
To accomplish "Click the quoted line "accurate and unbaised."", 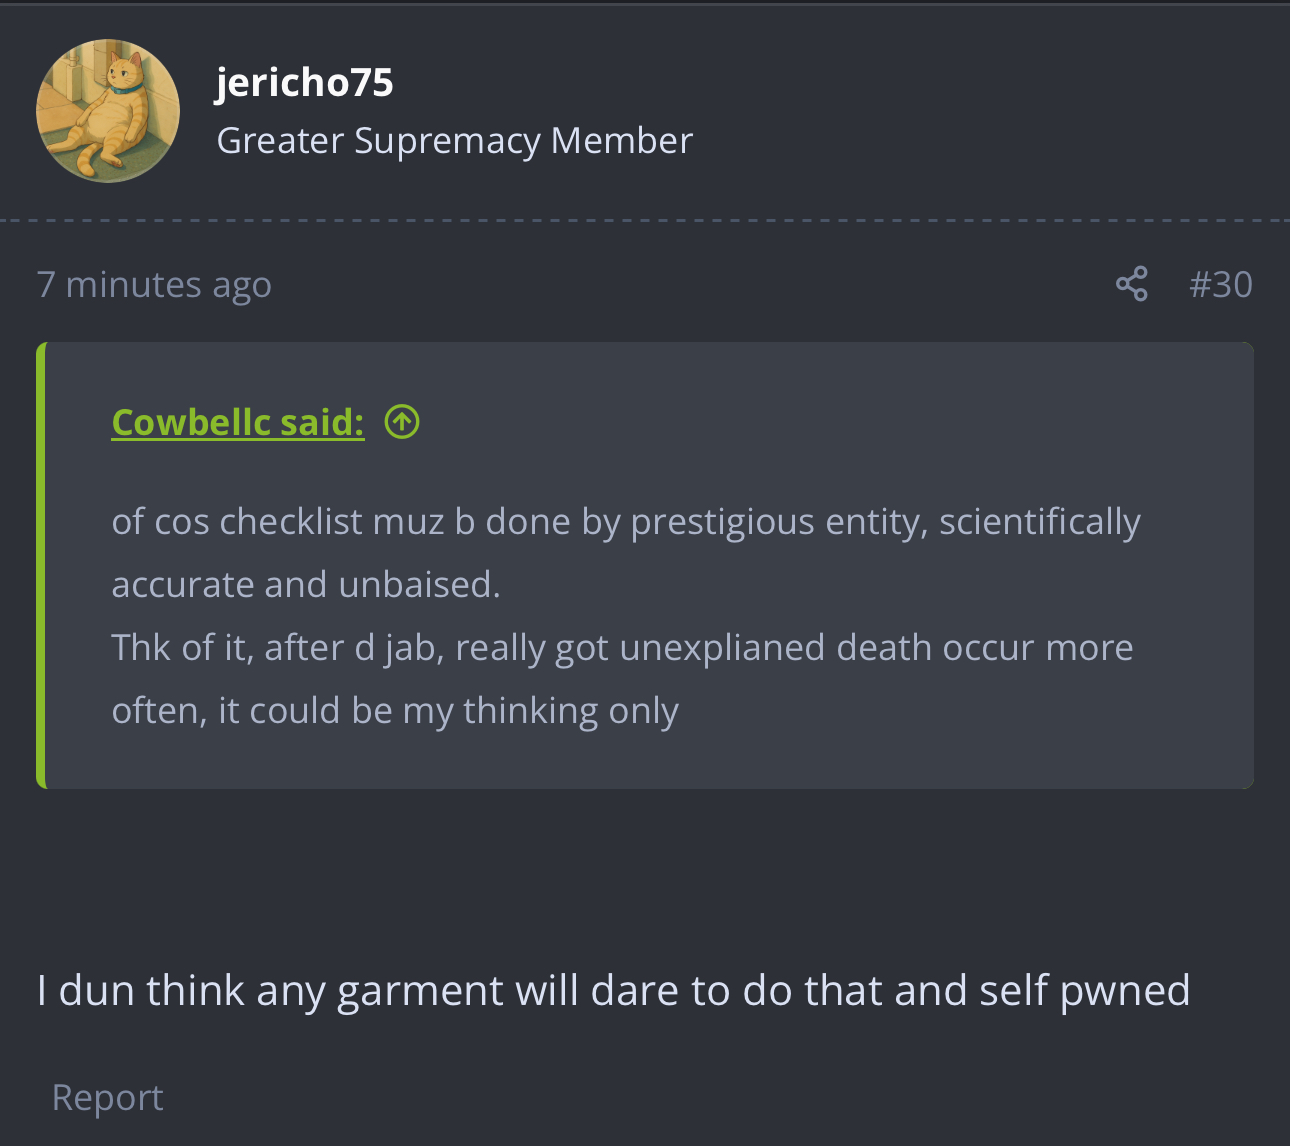I will coord(306,585).
